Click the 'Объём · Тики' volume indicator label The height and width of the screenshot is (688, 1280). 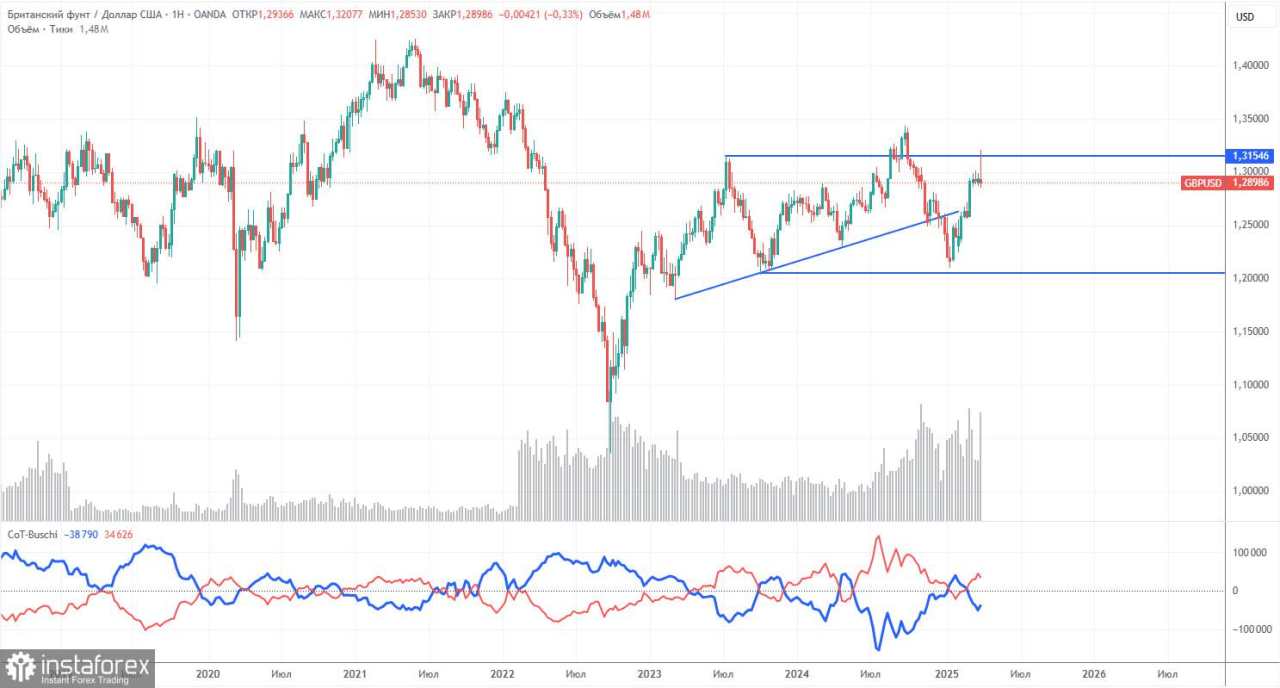(40, 30)
